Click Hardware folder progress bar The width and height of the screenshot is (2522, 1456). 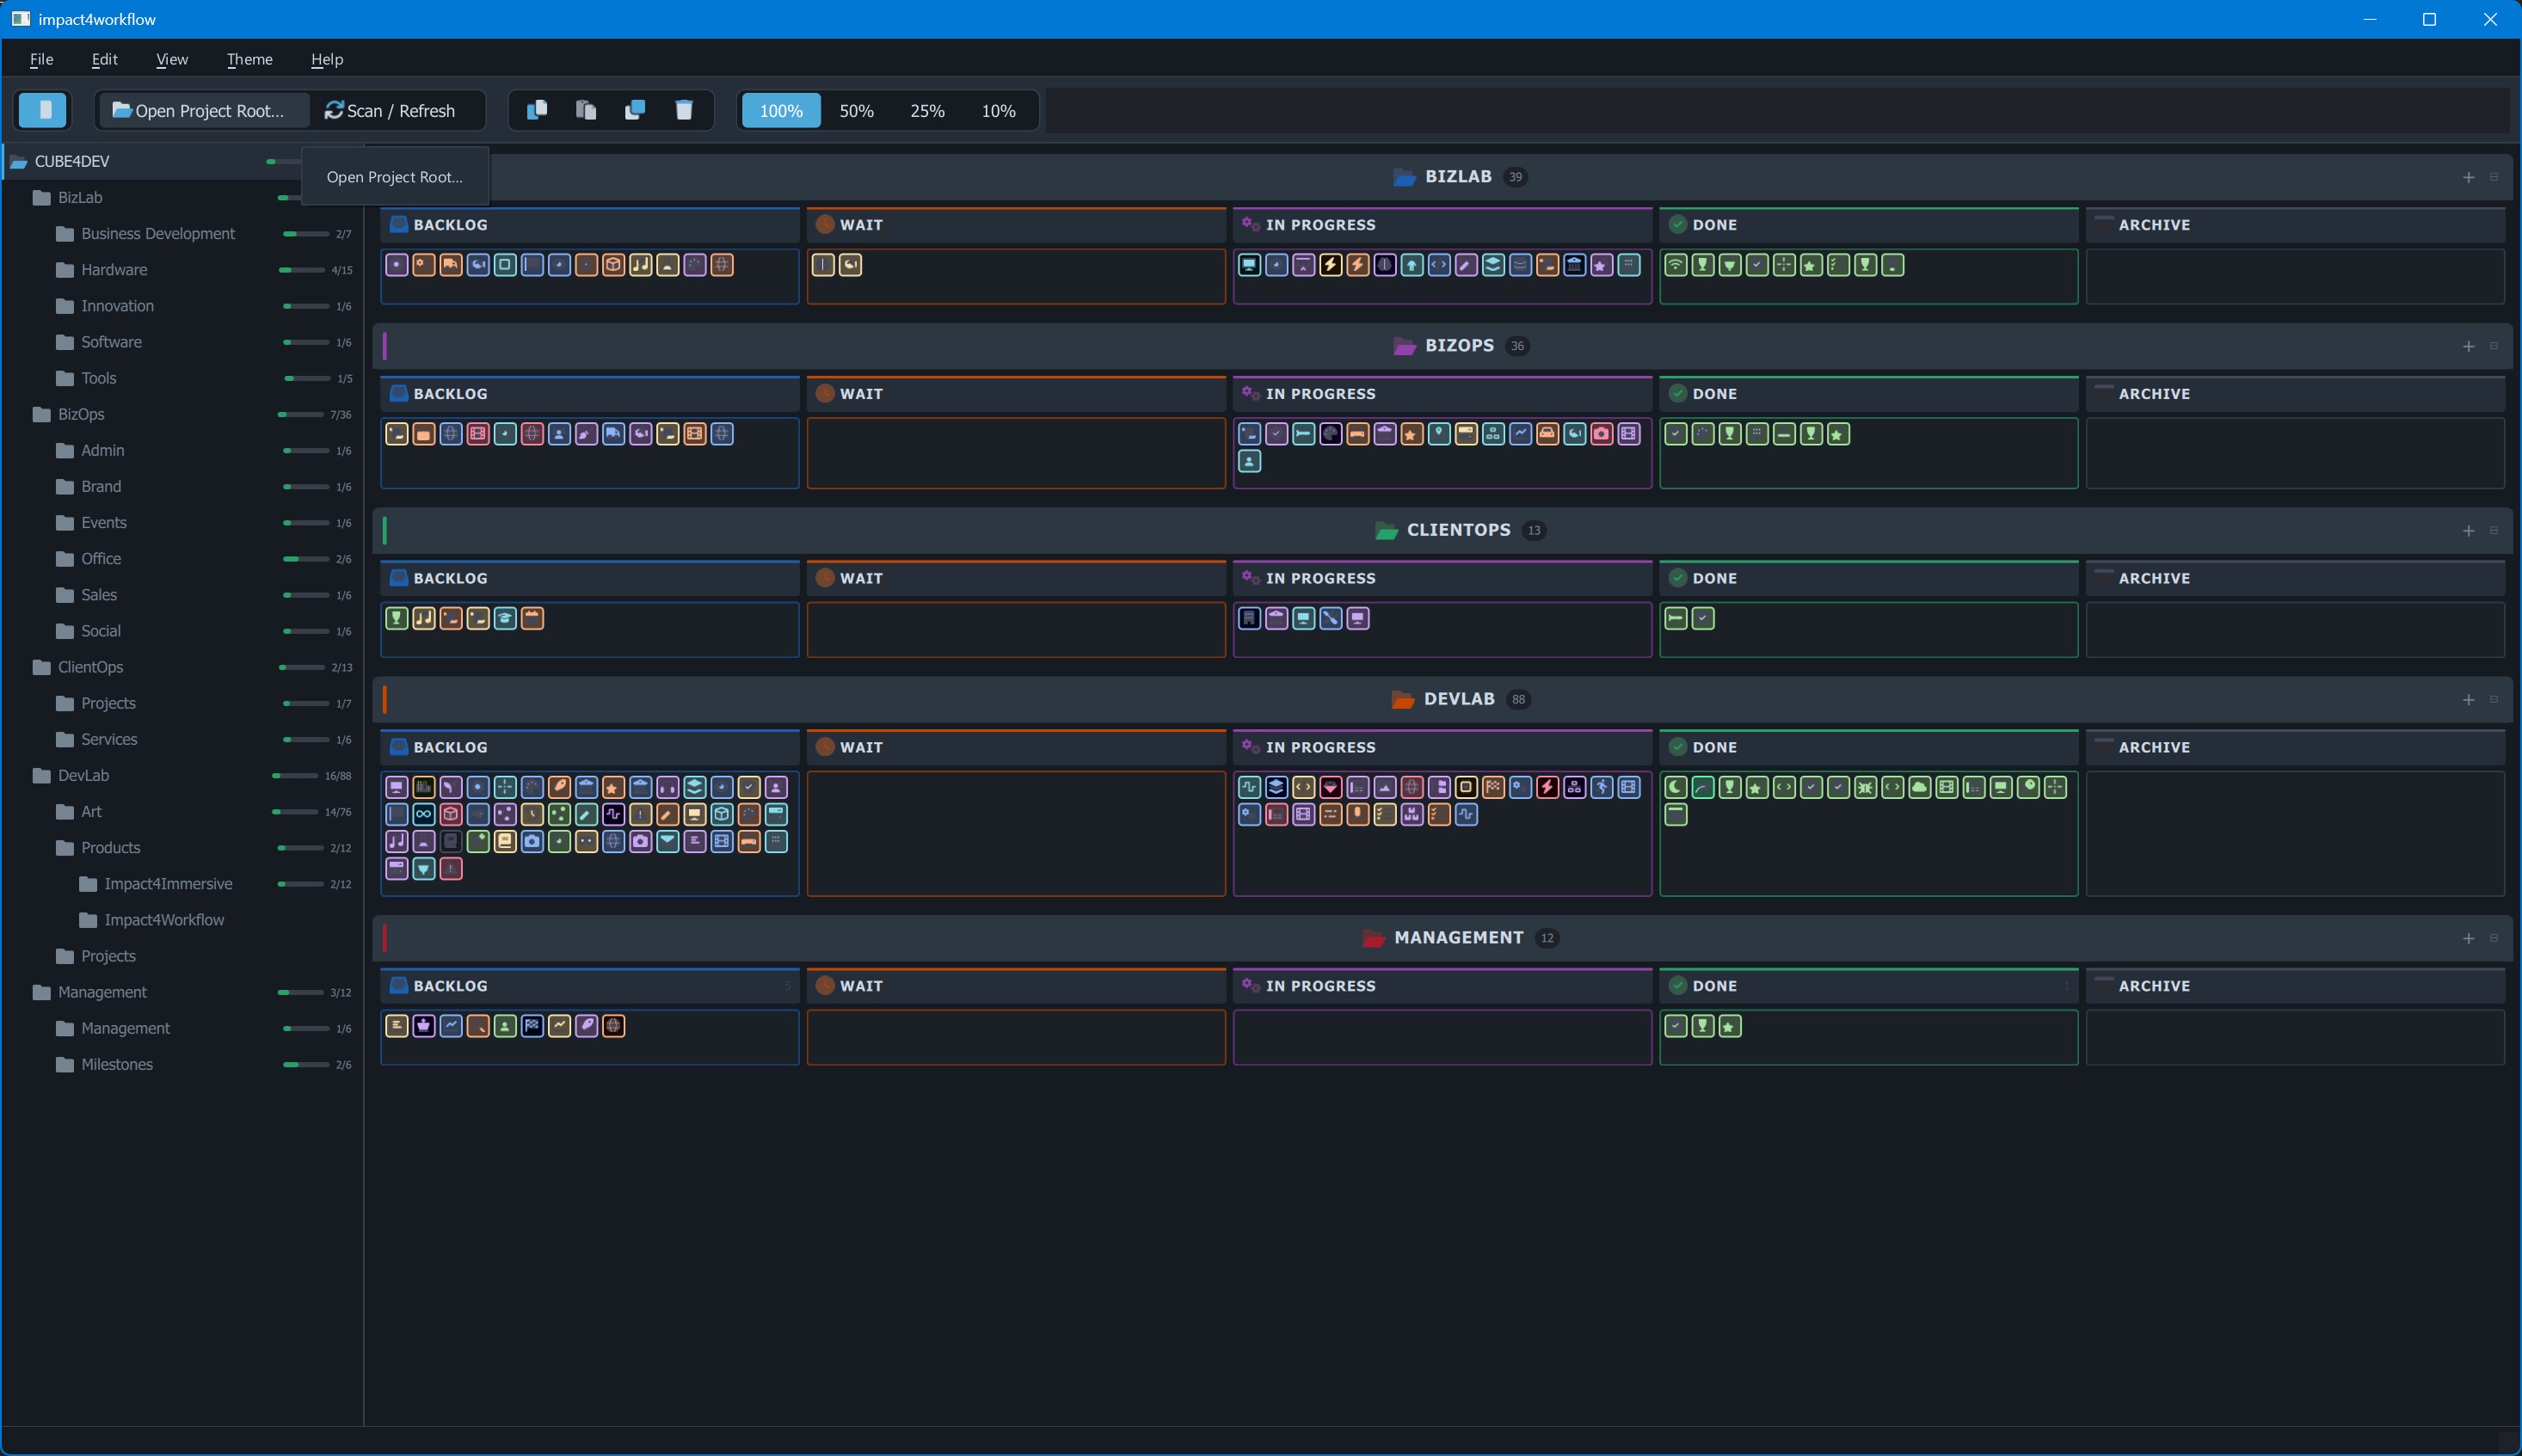[x=302, y=270]
